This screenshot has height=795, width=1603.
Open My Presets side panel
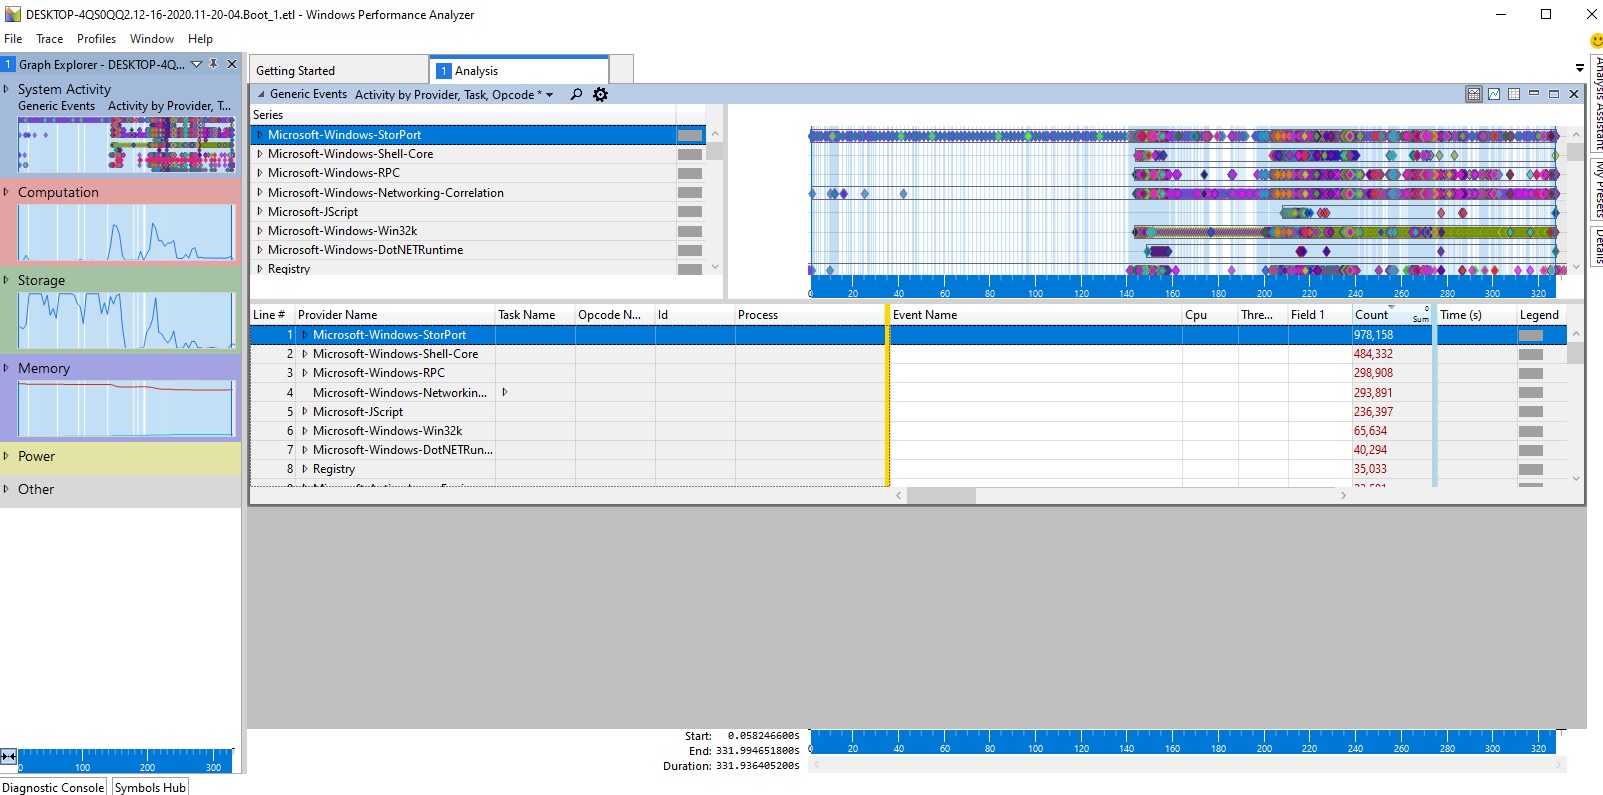pos(1596,188)
